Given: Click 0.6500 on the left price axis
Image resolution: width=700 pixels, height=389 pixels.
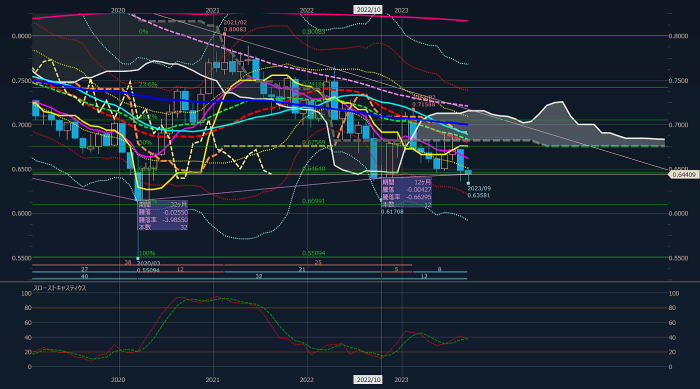Looking at the screenshot, I should click(22, 169).
